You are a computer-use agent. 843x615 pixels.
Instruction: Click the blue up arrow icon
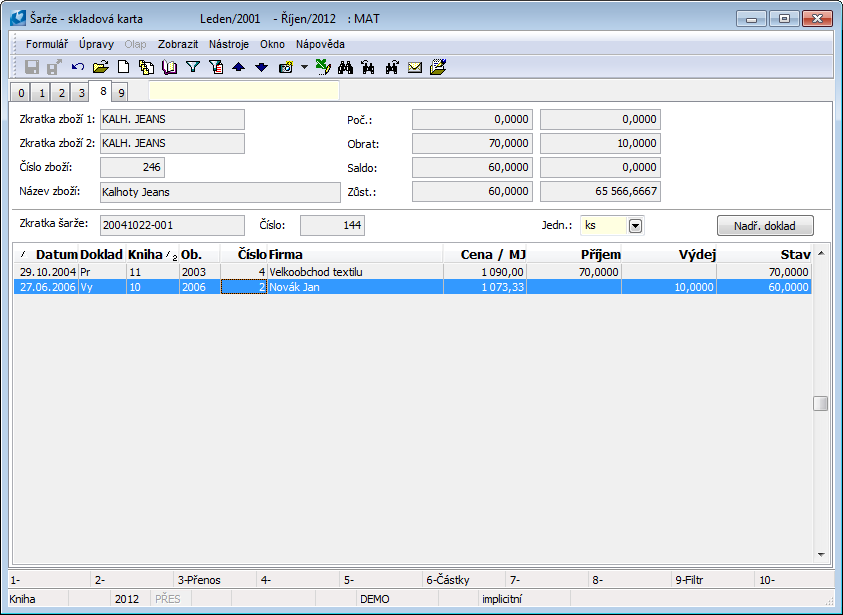pyautogui.click(x=238, y=67)
